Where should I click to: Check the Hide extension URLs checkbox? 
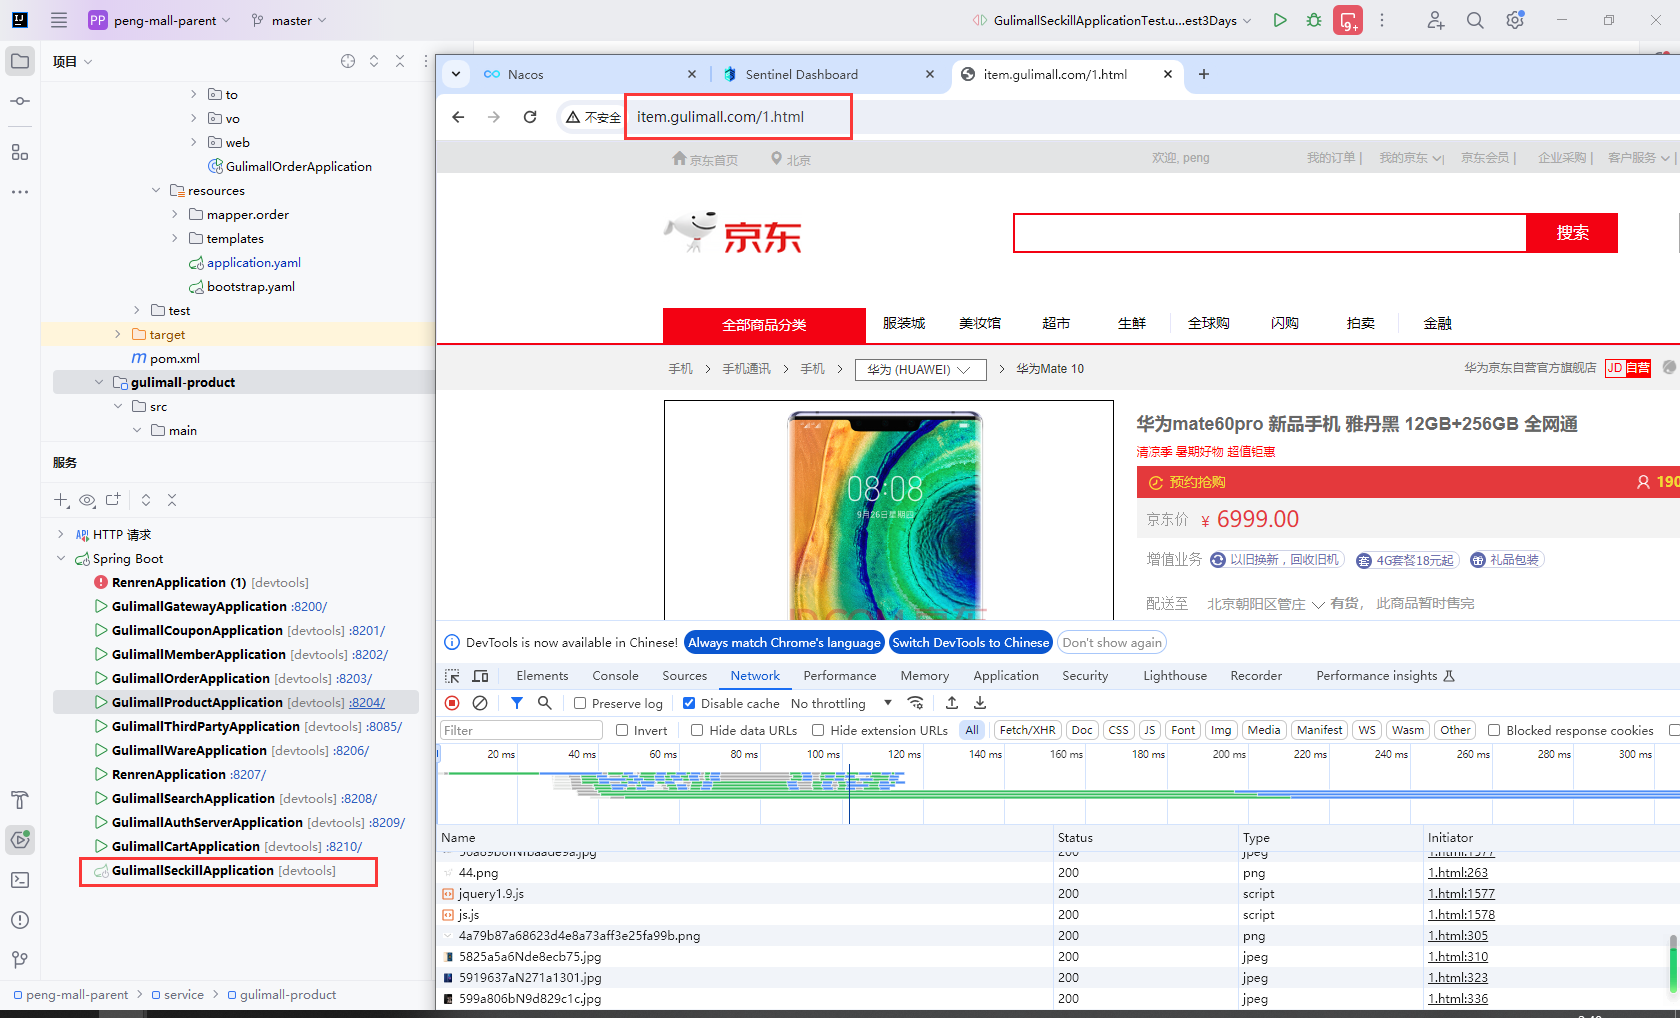click(x=818, y=730)
